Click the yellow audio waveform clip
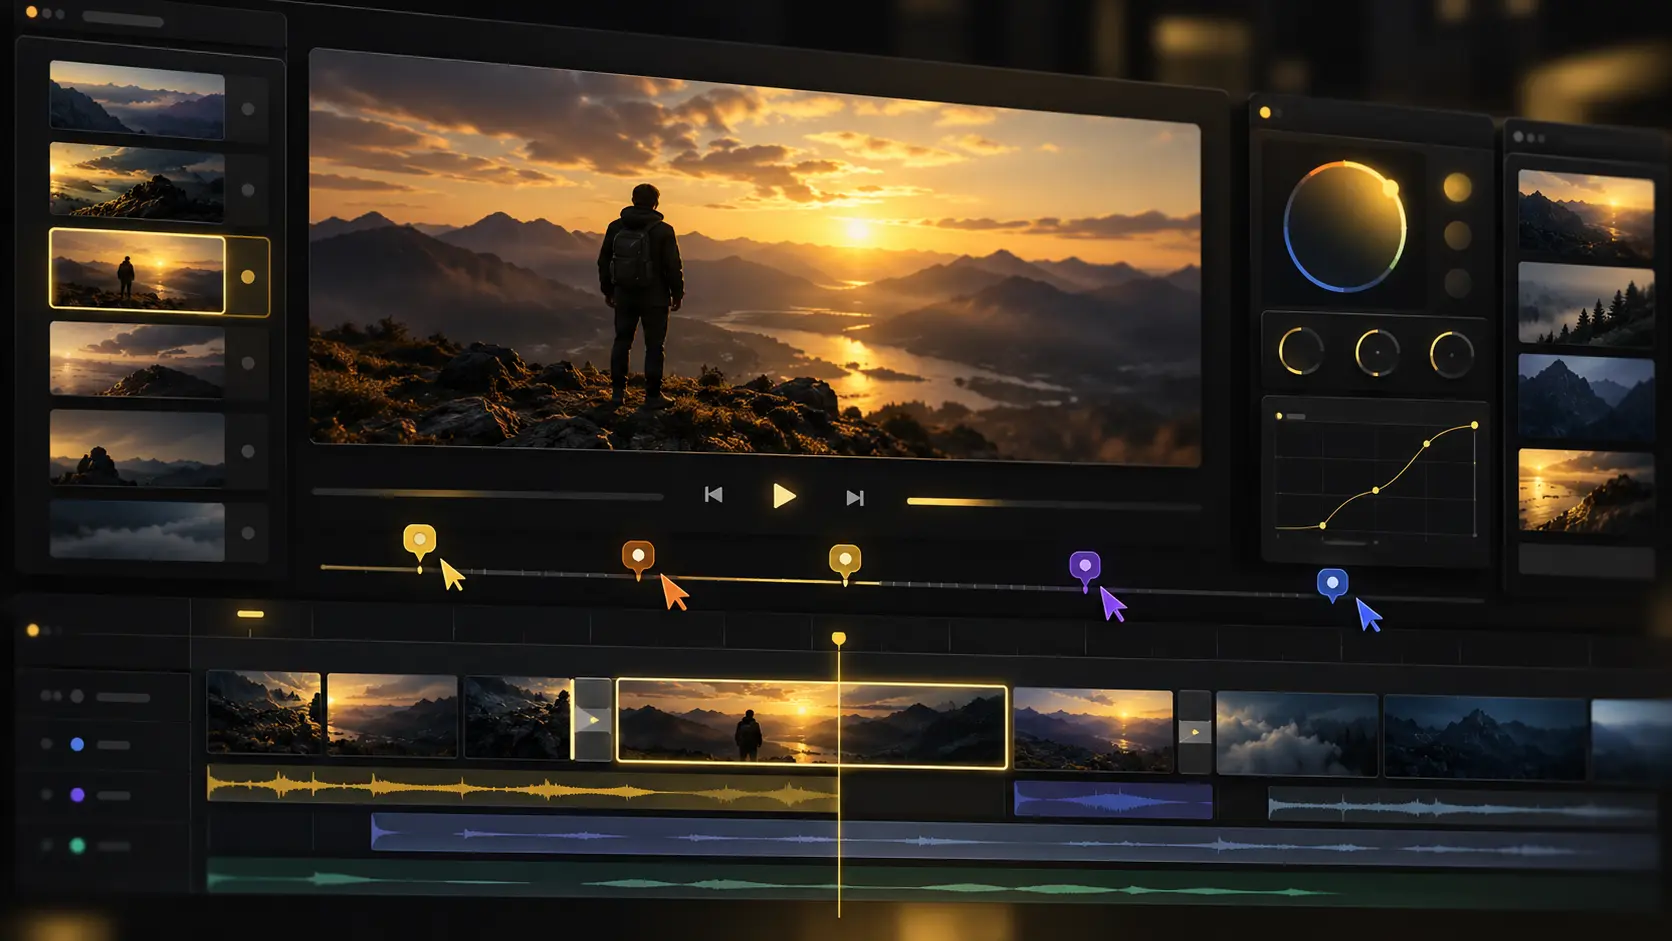This screenshot has height=941, width=1672. pyautogui.click(x=520, y=789)
